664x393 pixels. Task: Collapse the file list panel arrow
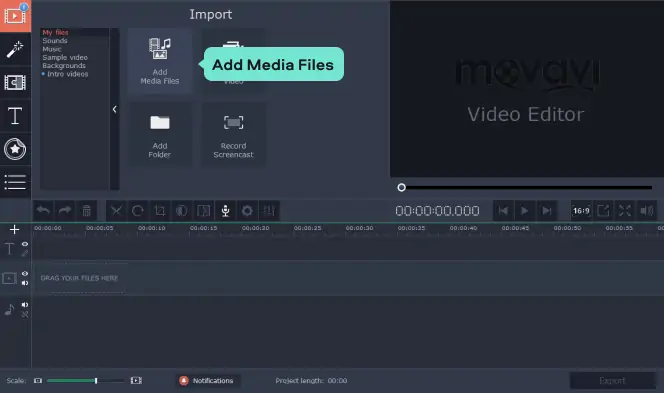[x=114, y=109]
